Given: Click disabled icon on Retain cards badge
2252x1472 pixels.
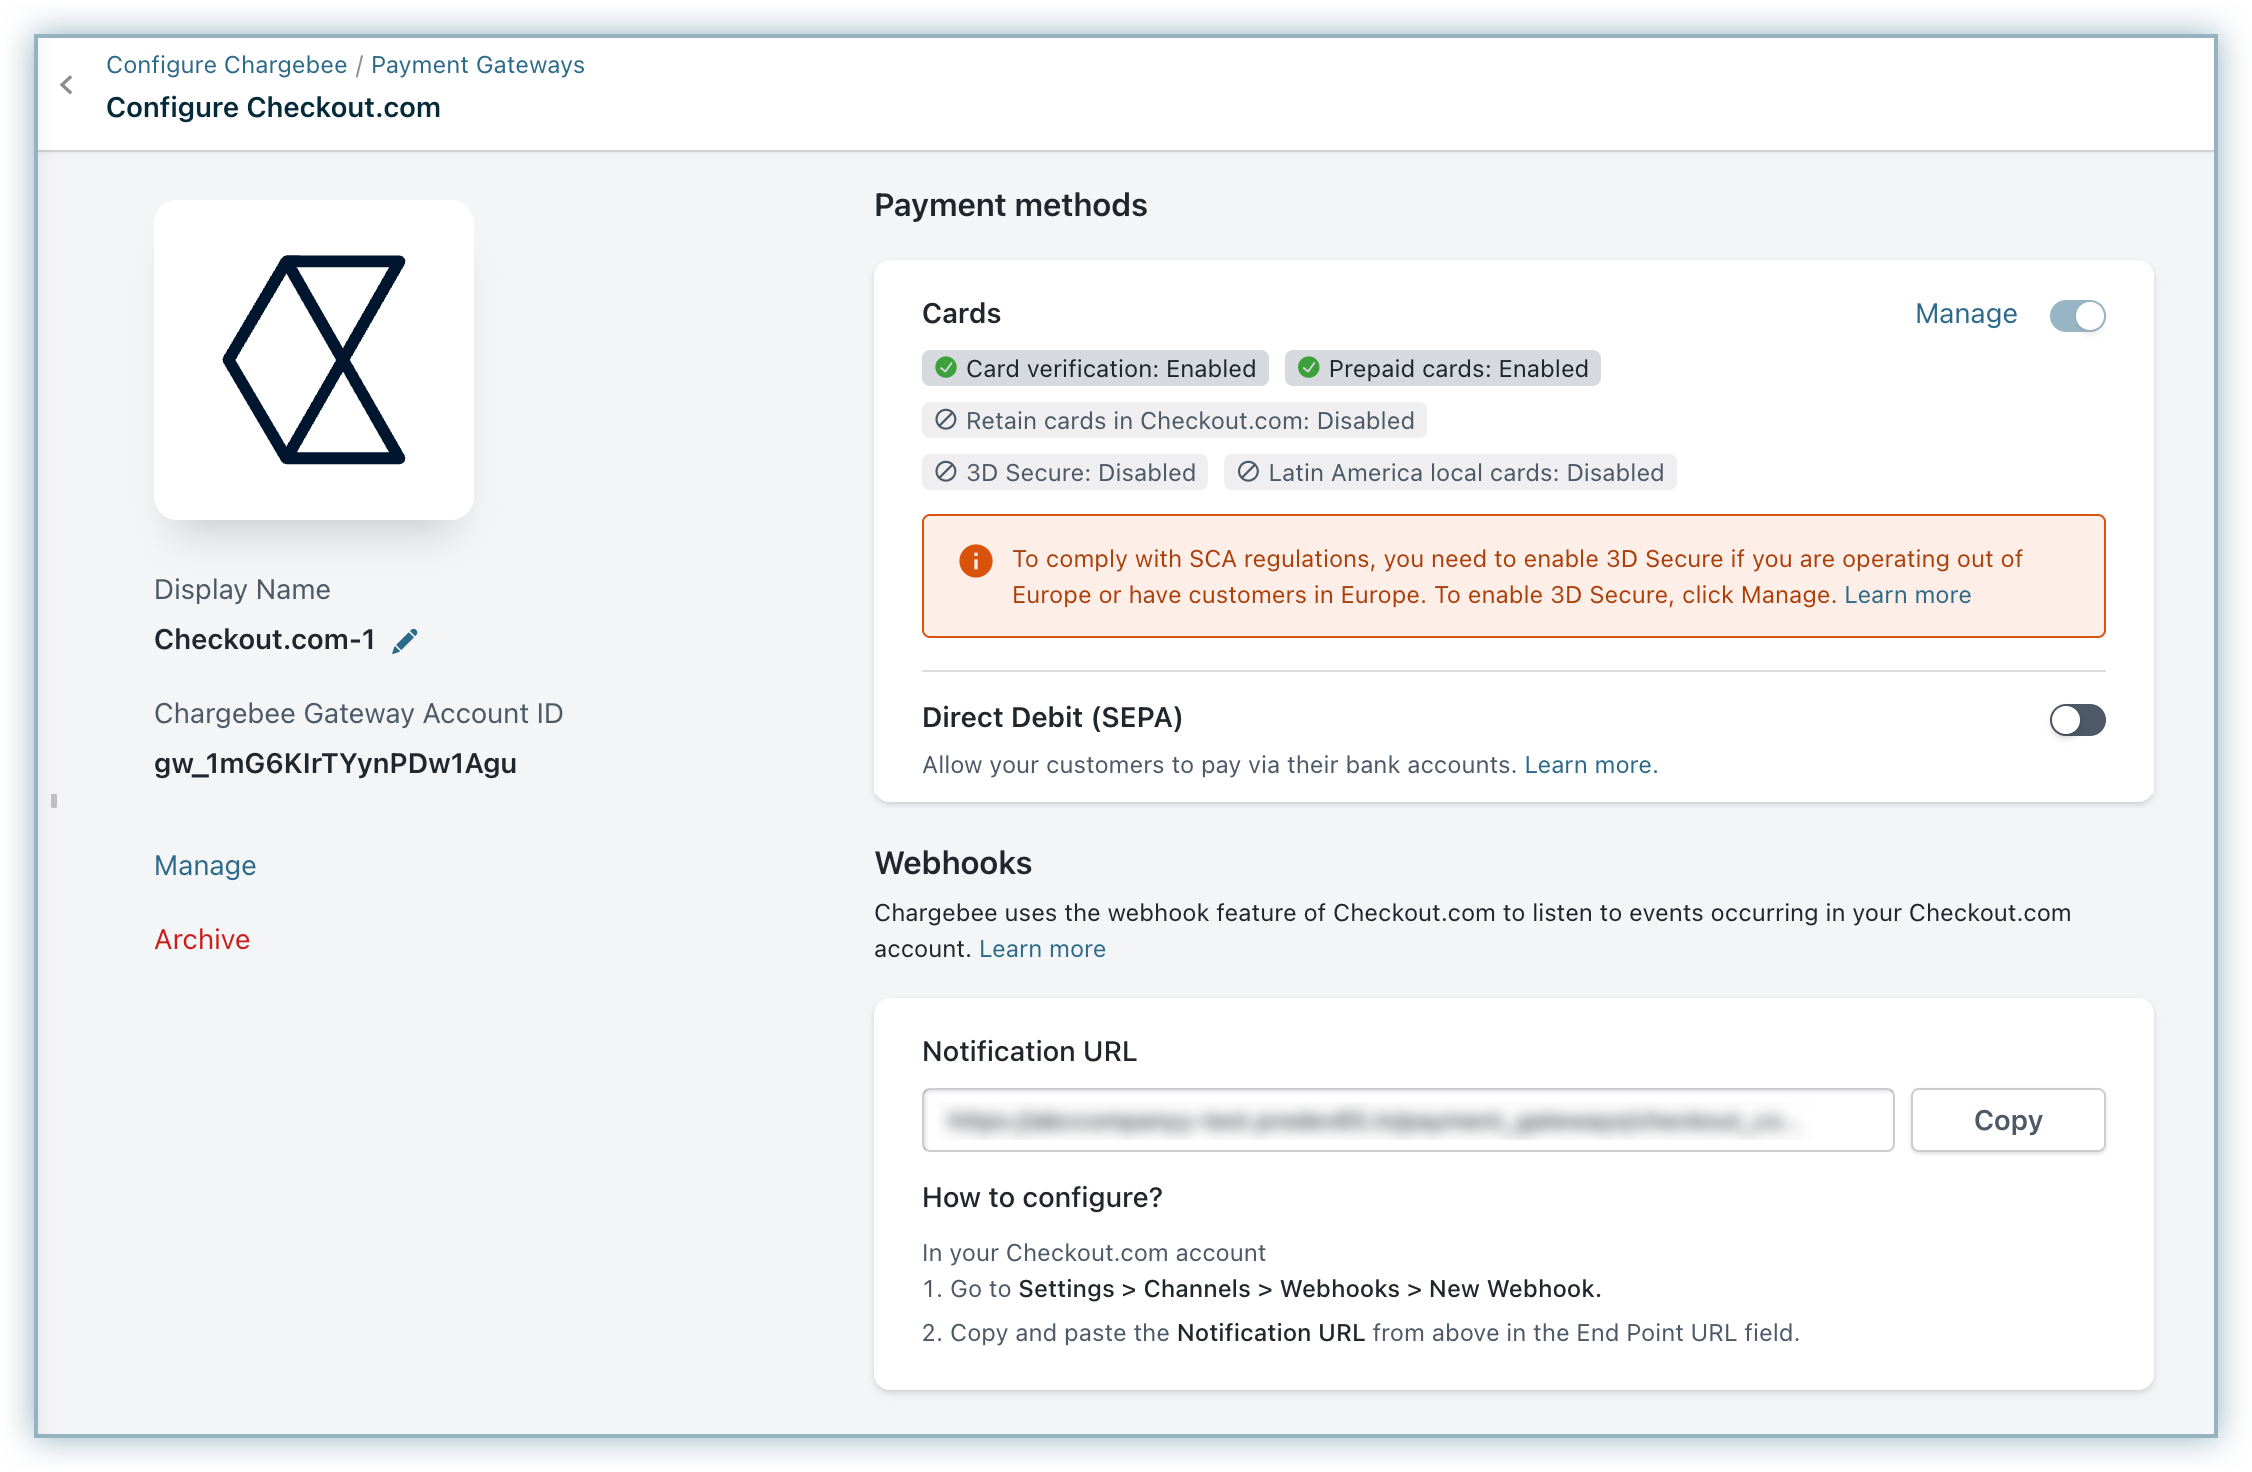Looking at the screenshot, I should pos(945,420).
